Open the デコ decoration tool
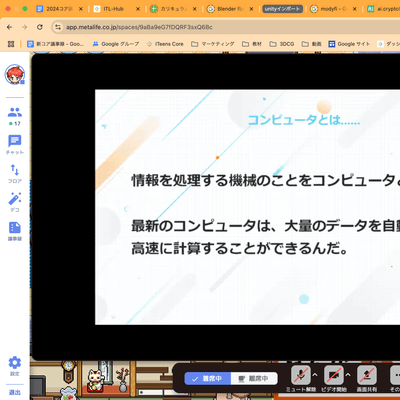Viewport: 400px width, 400px height. (15, 202)
